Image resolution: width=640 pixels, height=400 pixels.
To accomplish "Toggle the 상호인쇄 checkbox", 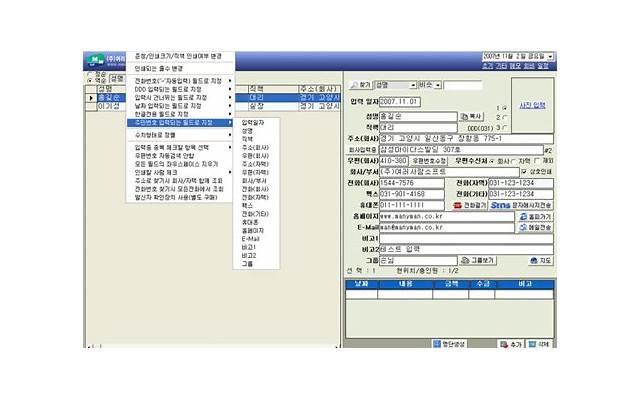I will click(524, 171).
